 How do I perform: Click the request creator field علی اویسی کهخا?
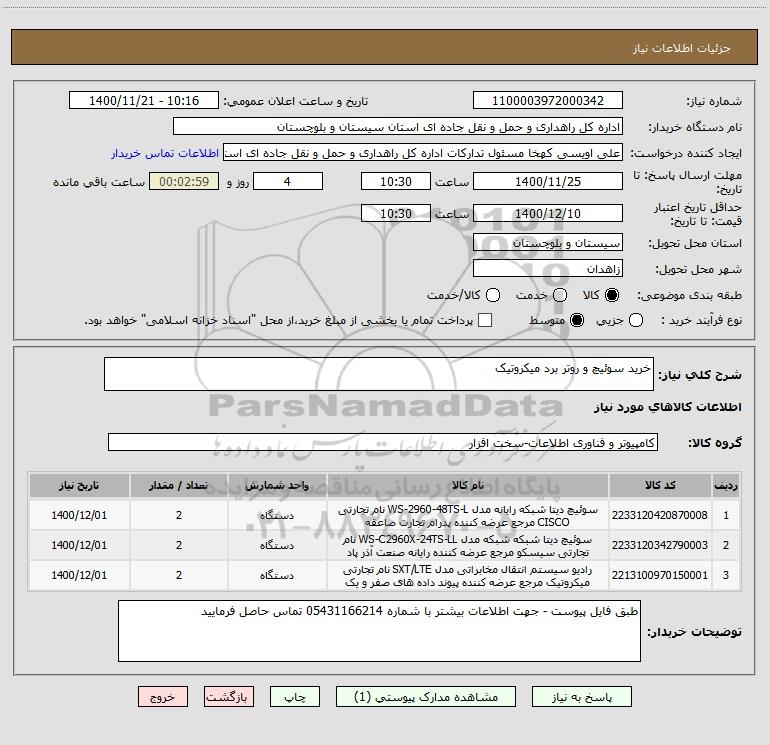[423, 153]
